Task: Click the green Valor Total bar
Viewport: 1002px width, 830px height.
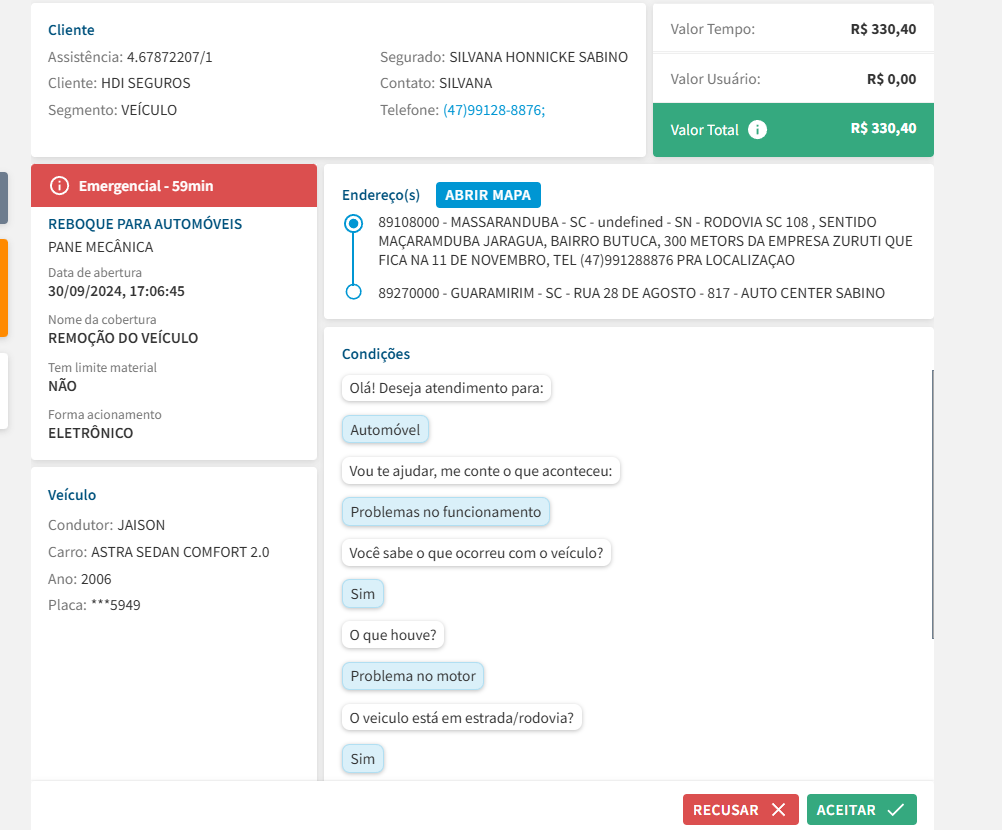Action: coord(793,130)
